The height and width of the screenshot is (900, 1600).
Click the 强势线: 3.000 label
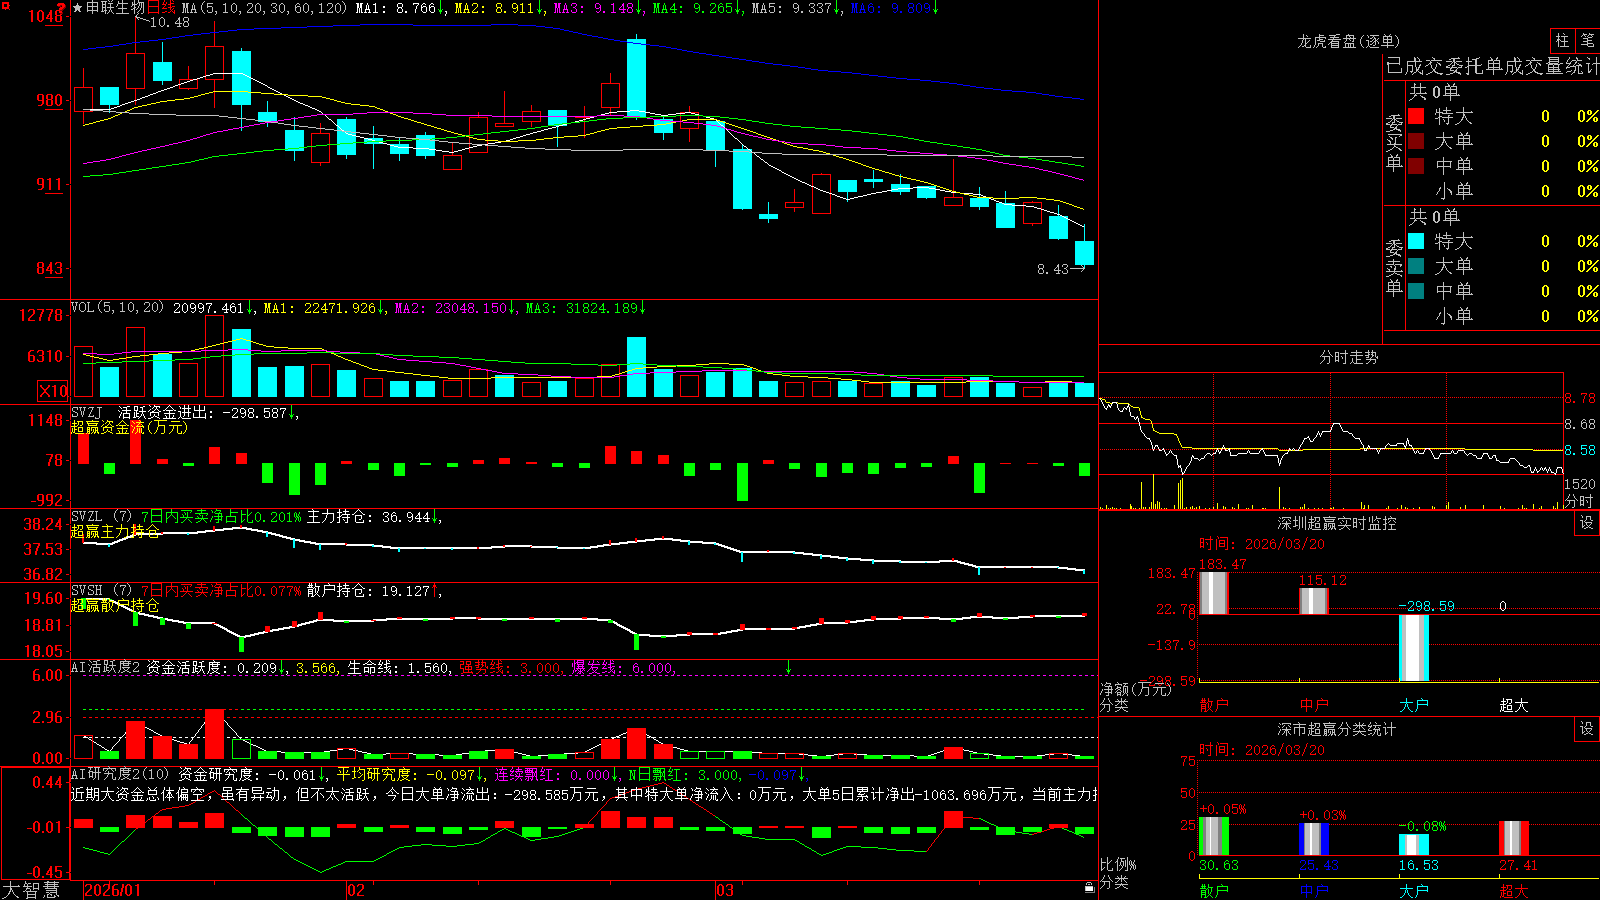(x=510, y=668)
